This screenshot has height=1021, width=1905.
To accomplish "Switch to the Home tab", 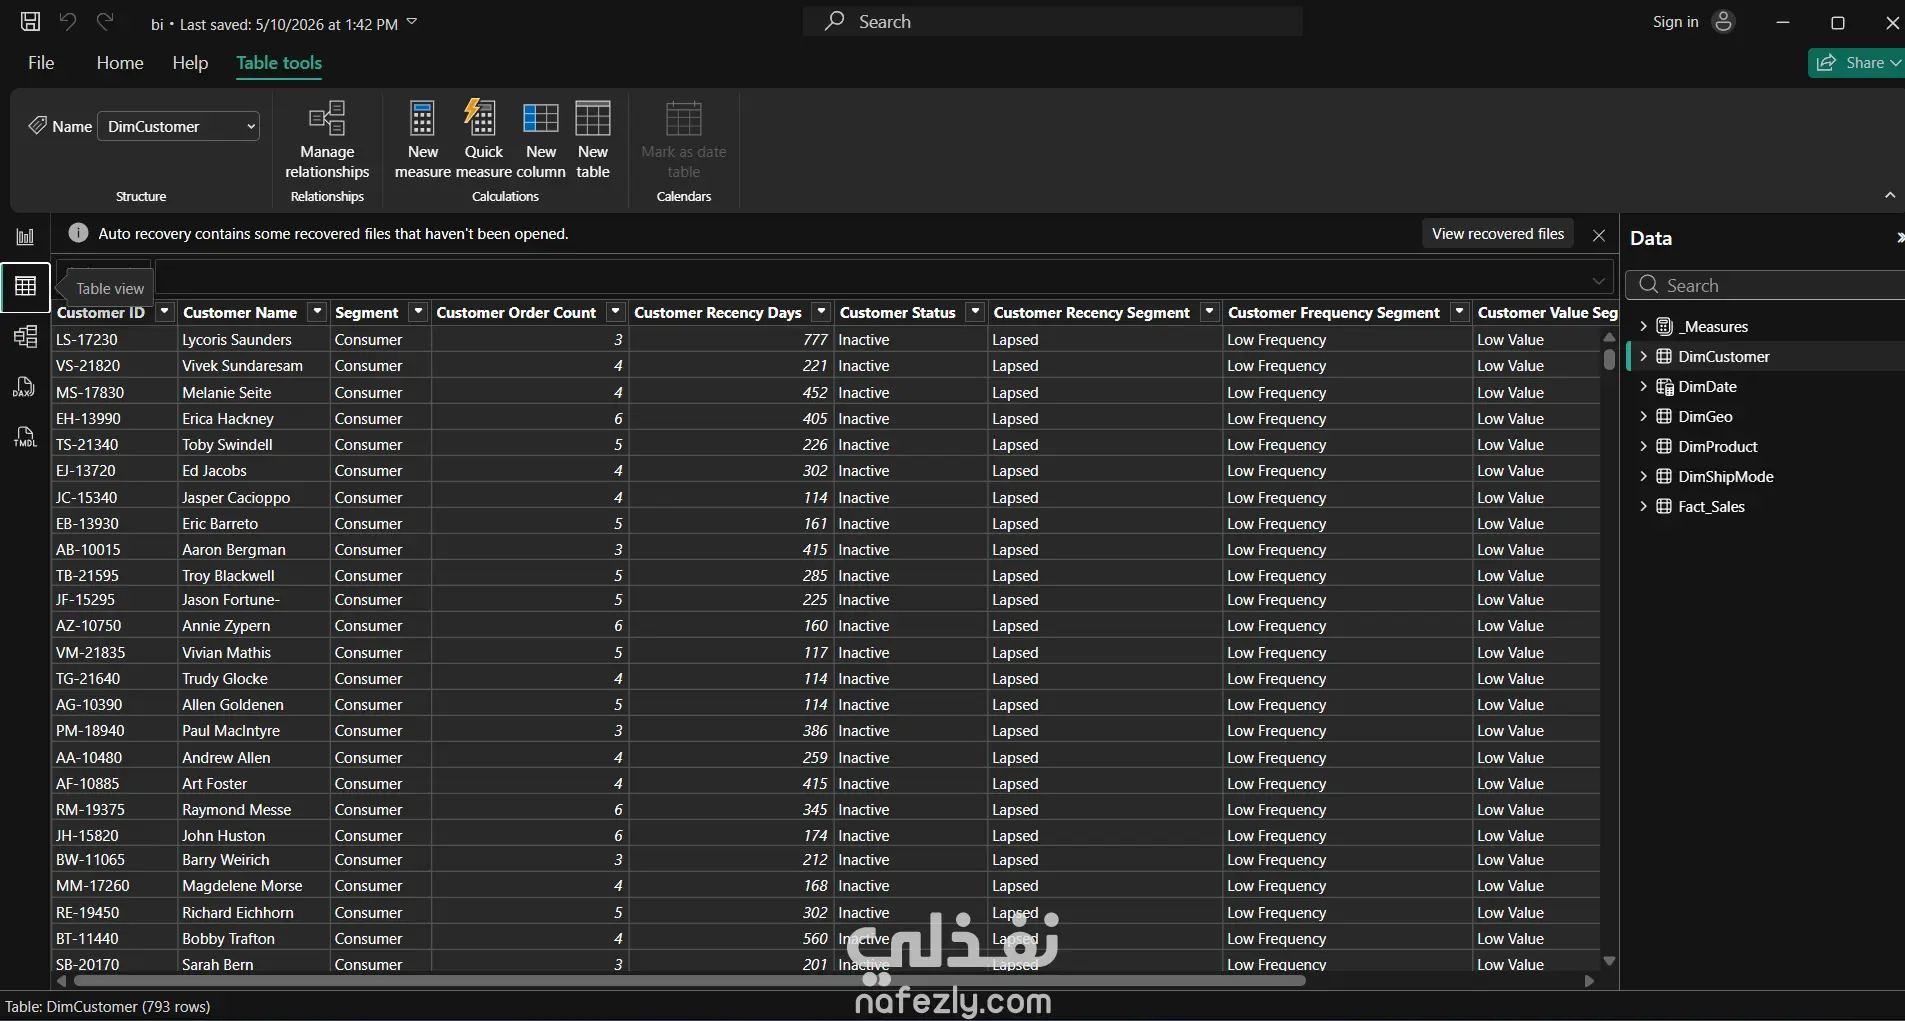I will pyautogui.click(x=120, y=62).
